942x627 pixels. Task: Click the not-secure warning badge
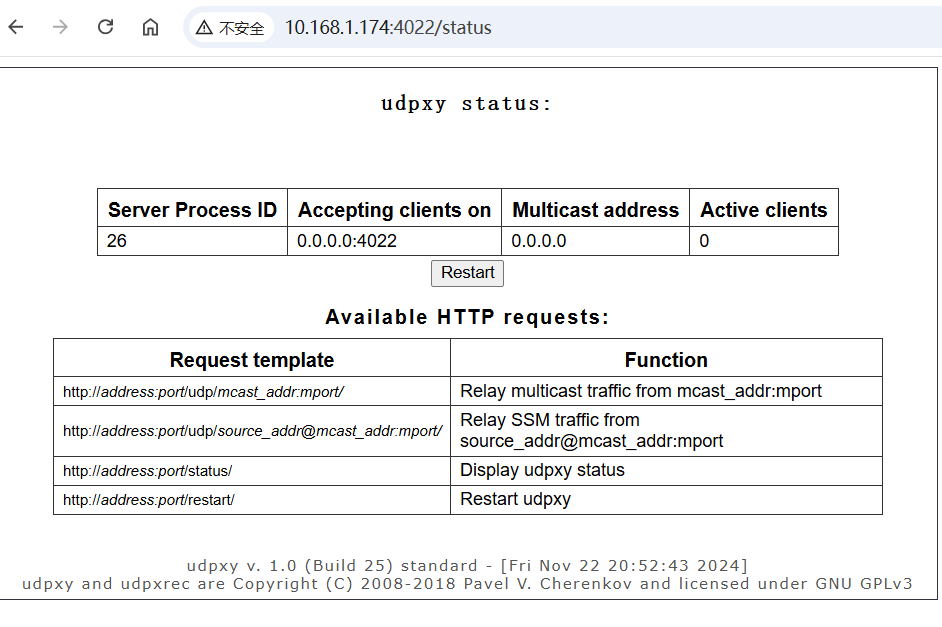pyautogui.click(x=231, y=28)
